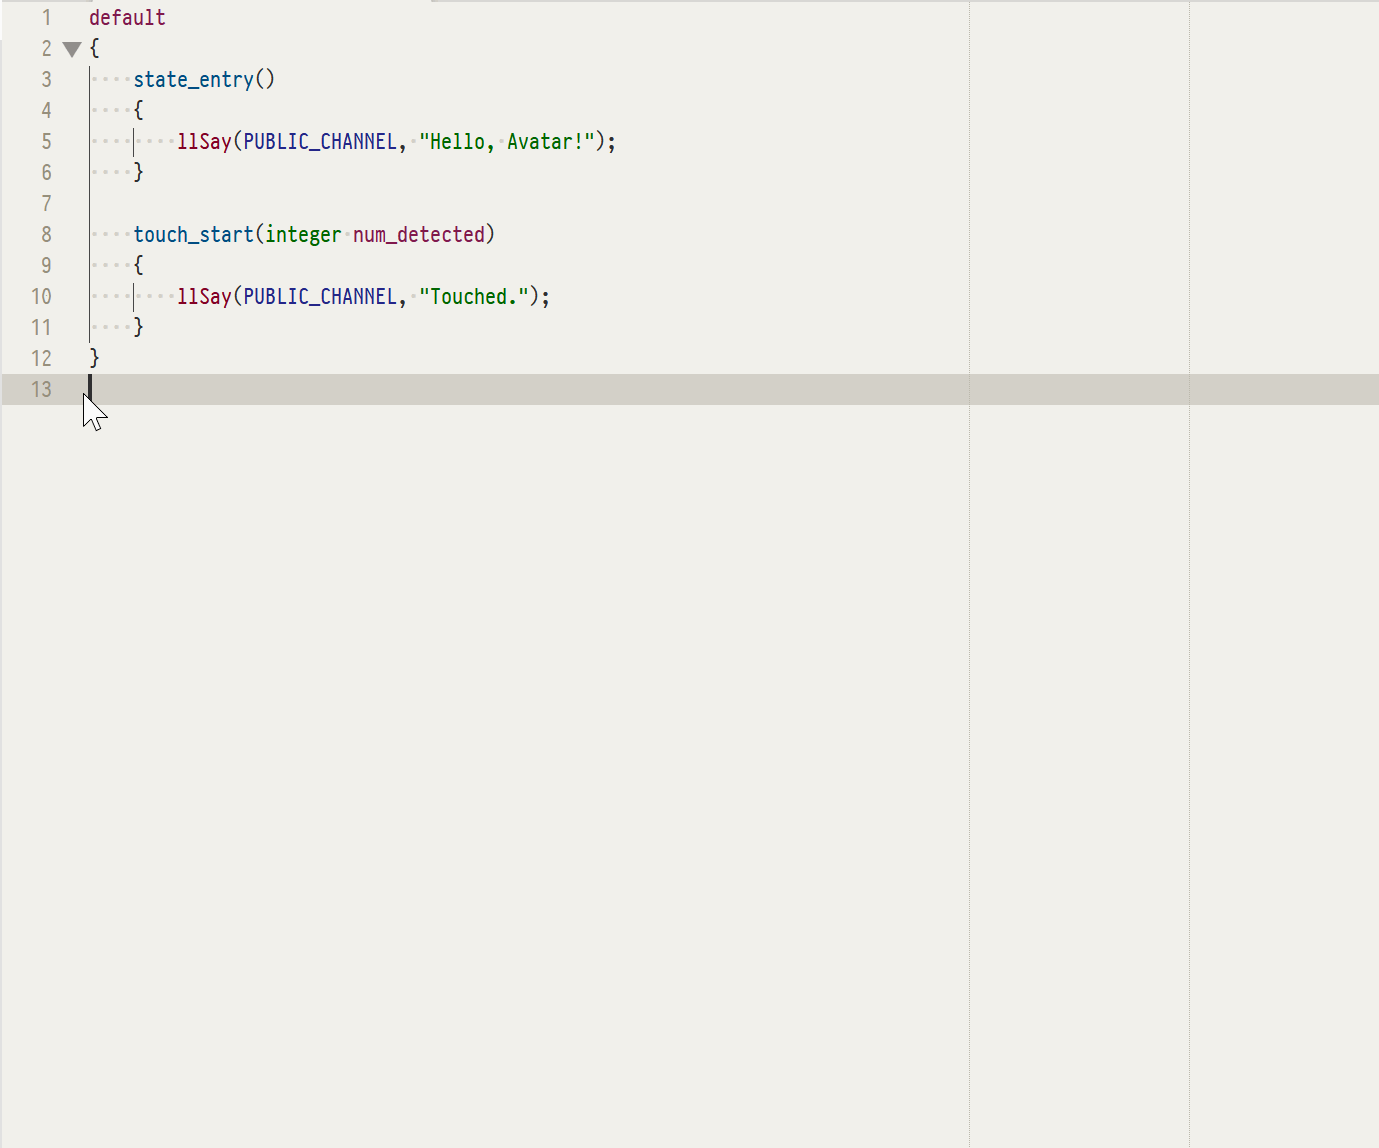Click line number 3 in the gutter
This screenshot has width=1379, height=1148.
pyautogui.click(x=46, y=80)
